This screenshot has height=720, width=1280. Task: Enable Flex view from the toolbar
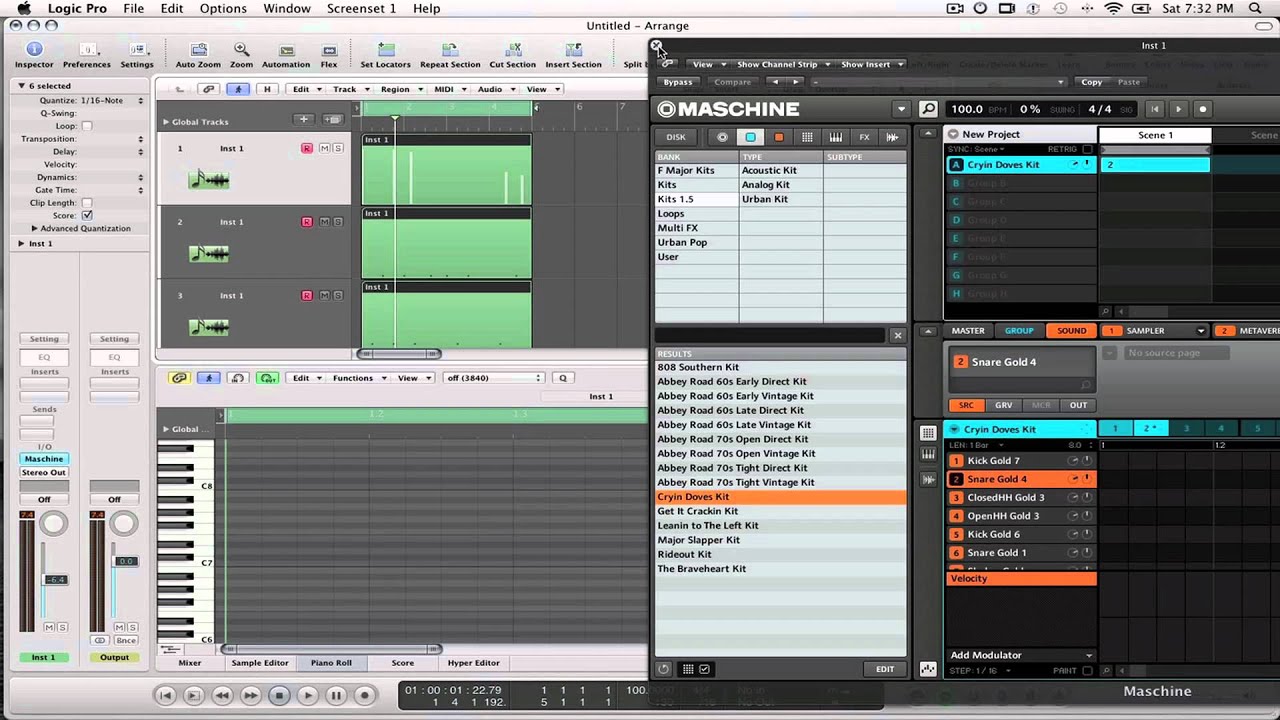(329, 50)
